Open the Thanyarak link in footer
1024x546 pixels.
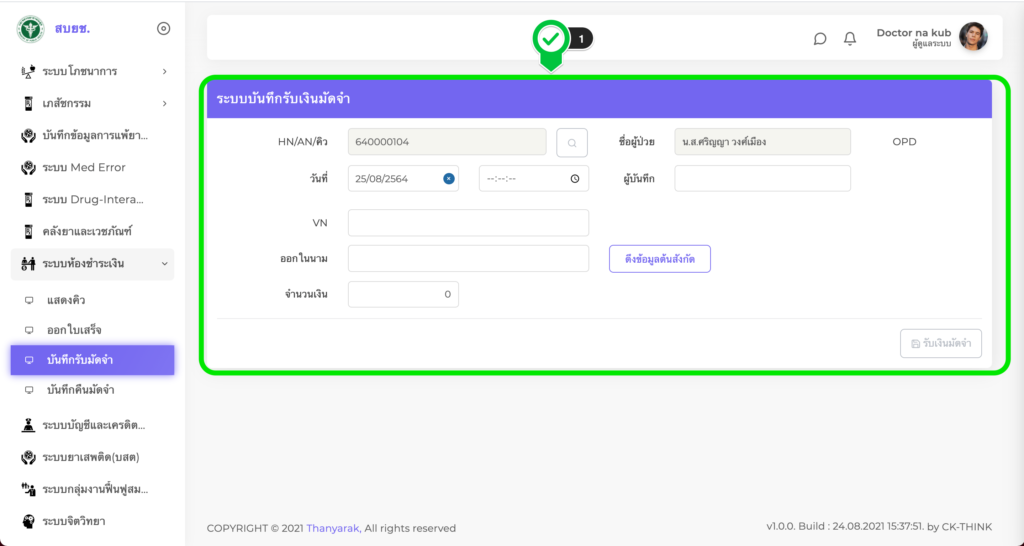(x=334, y=528)
